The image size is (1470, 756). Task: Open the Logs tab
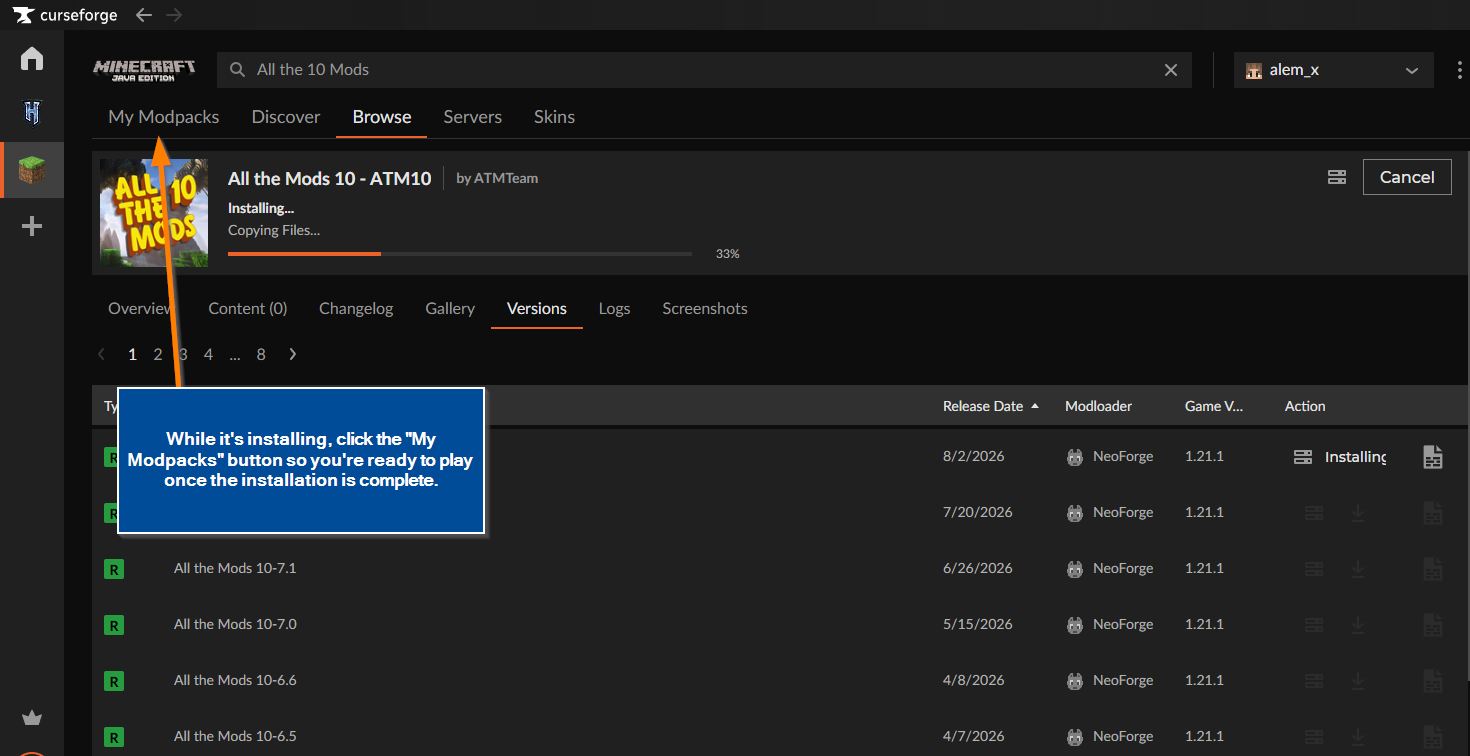(614, 308)
